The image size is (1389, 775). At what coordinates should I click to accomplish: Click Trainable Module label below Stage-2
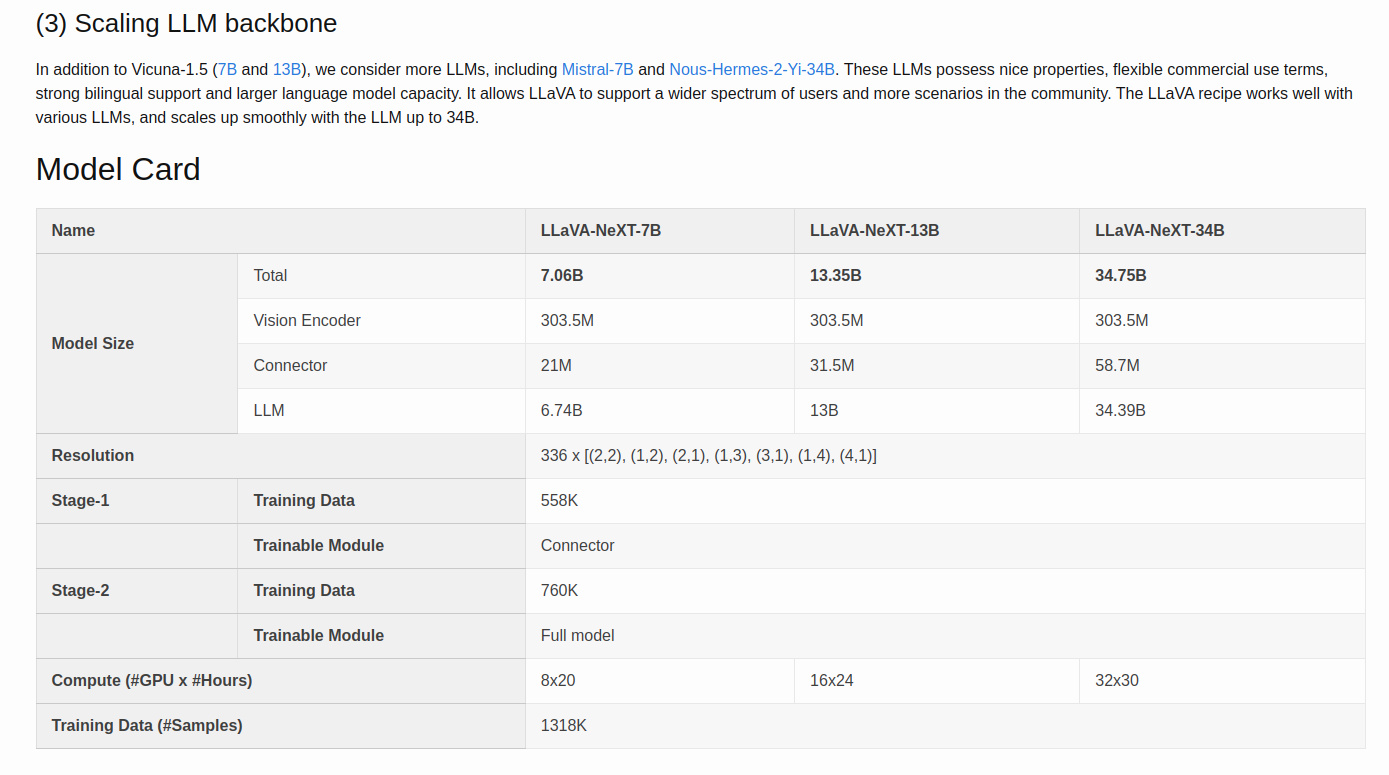(x=318, y=635)
